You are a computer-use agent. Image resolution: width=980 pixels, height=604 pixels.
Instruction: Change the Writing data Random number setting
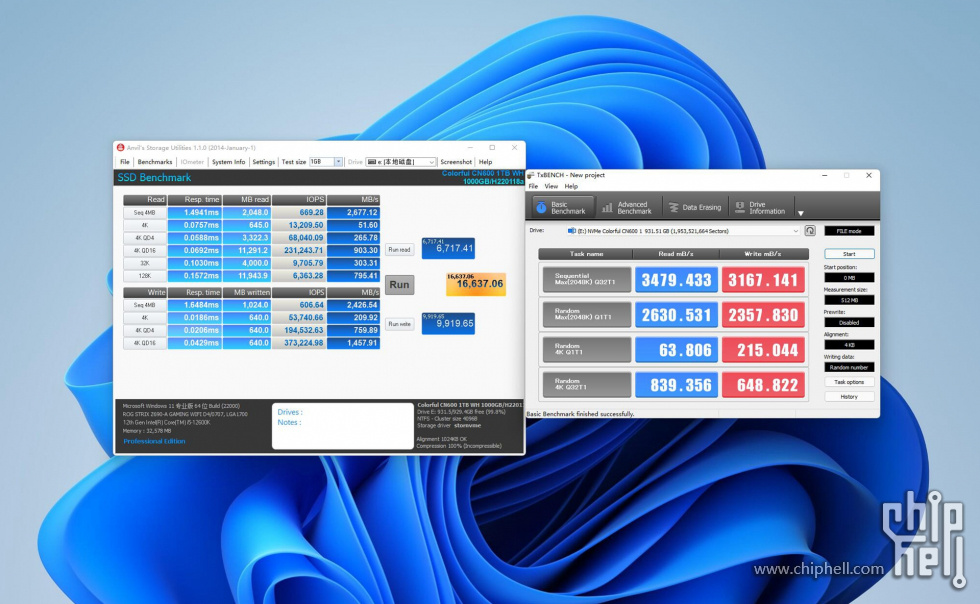coord(849,368)
